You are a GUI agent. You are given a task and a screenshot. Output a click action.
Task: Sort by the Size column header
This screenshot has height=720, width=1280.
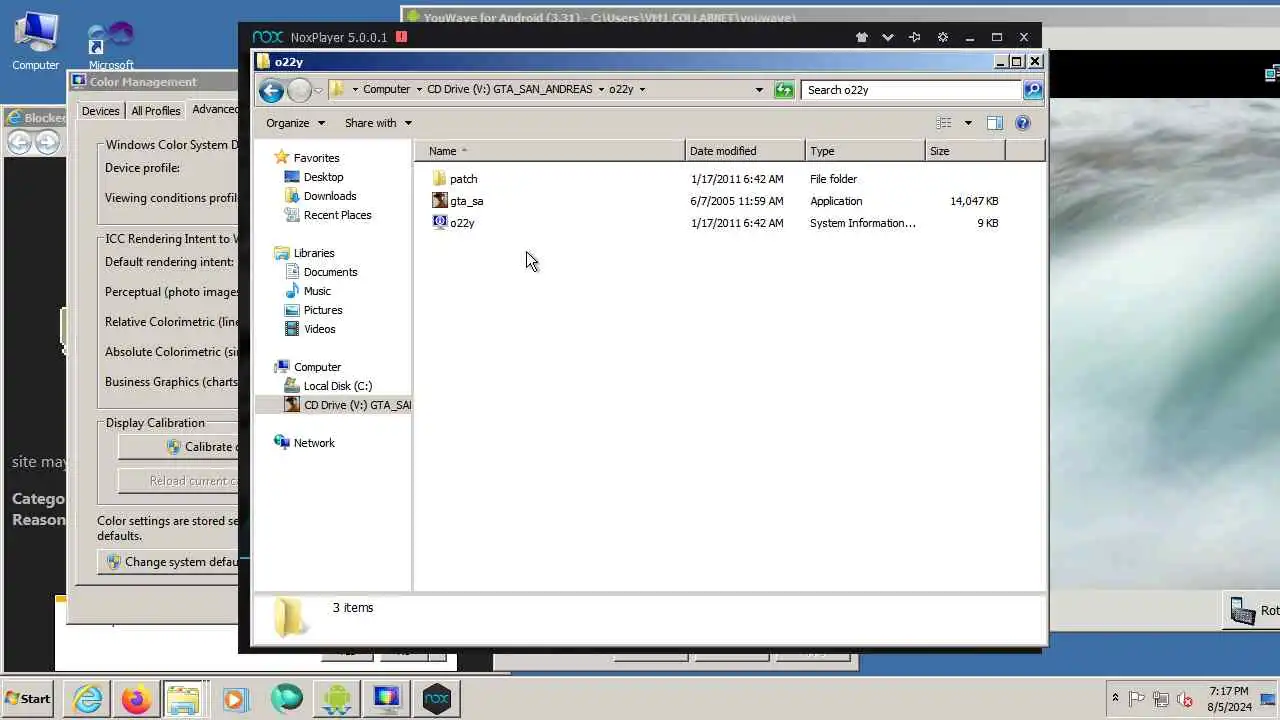[965, 151]
